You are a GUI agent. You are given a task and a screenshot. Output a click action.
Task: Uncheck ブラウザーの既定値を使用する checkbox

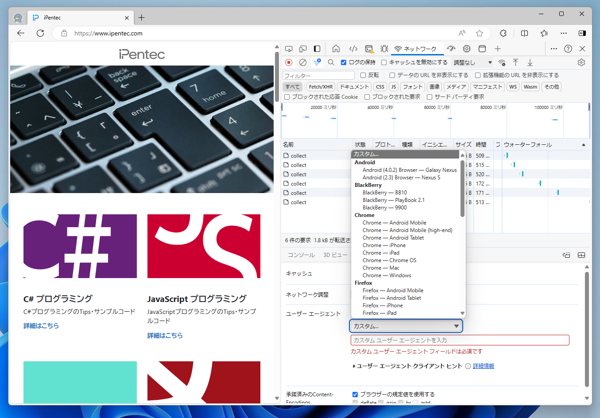tap(355, 394)
